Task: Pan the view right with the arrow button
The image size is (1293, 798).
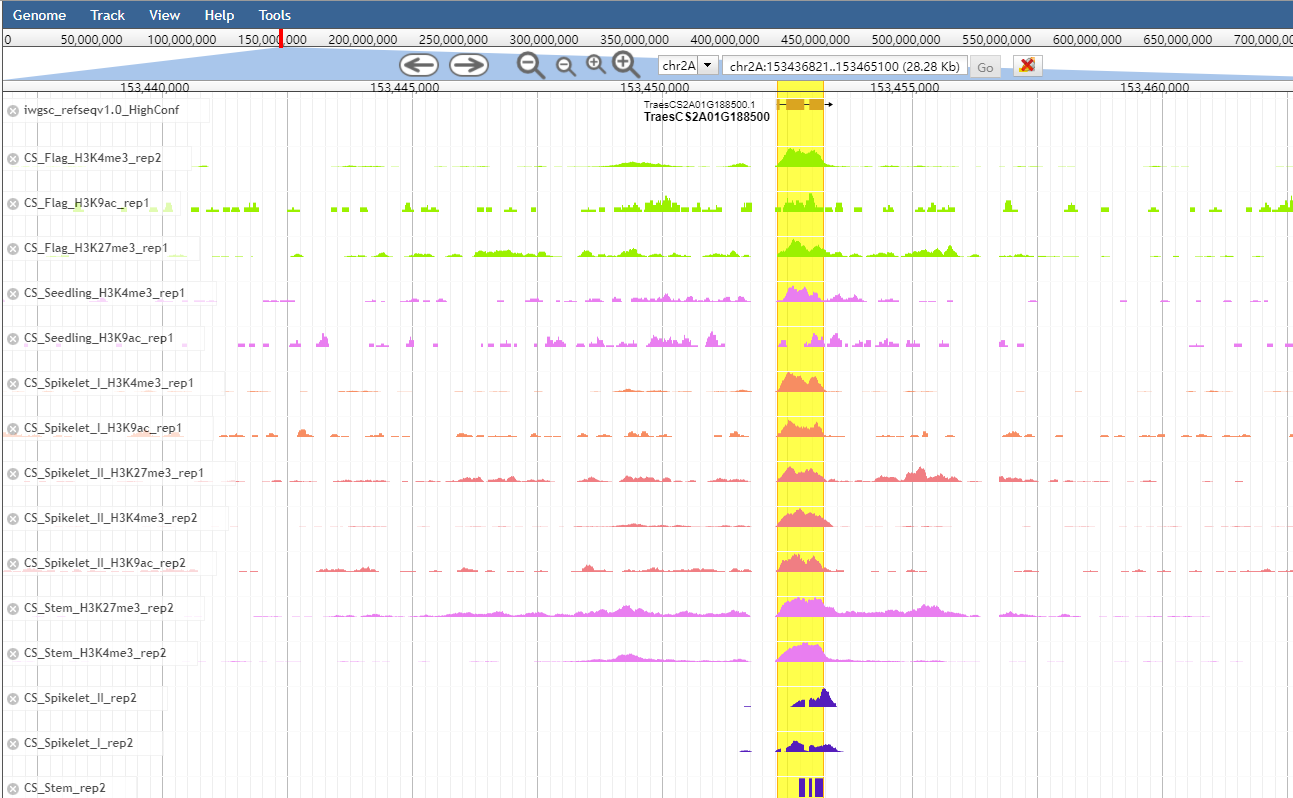Action: click(468, 65)
